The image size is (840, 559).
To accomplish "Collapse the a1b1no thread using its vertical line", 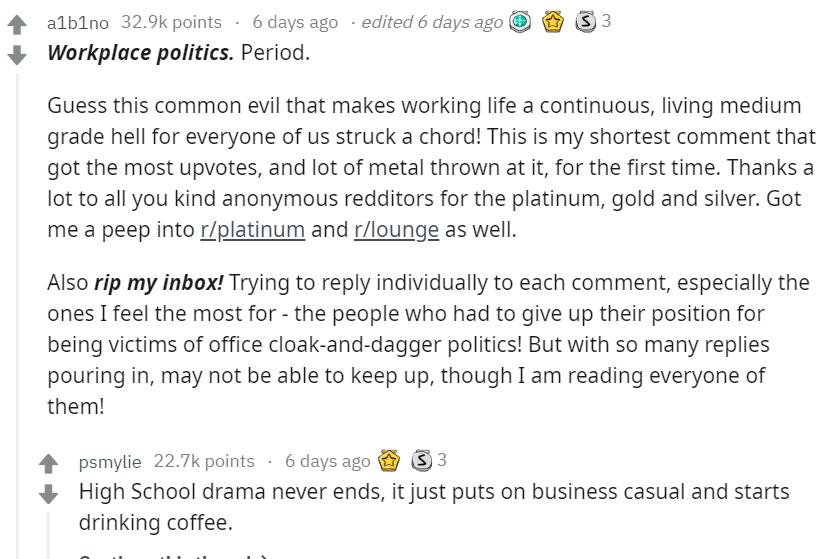I will [x=17, y=316].
